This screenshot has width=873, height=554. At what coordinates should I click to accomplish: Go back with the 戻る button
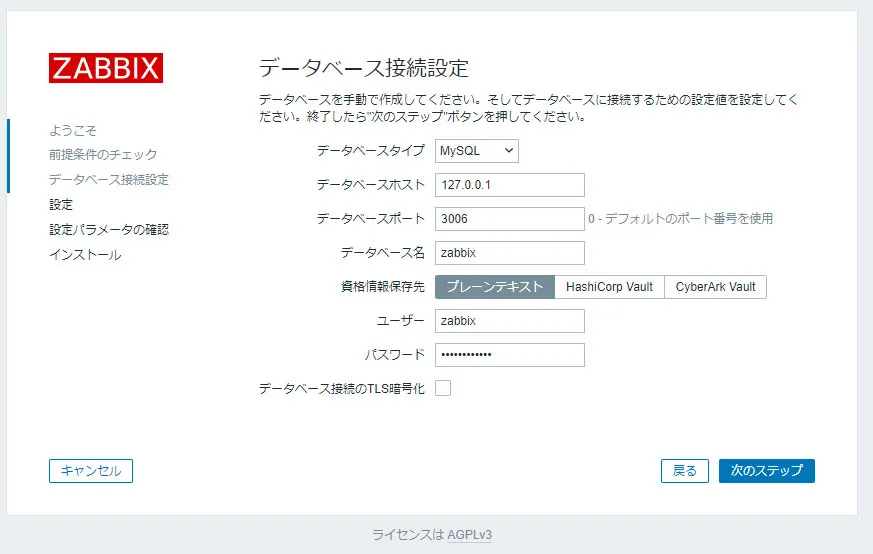(685, 471)
